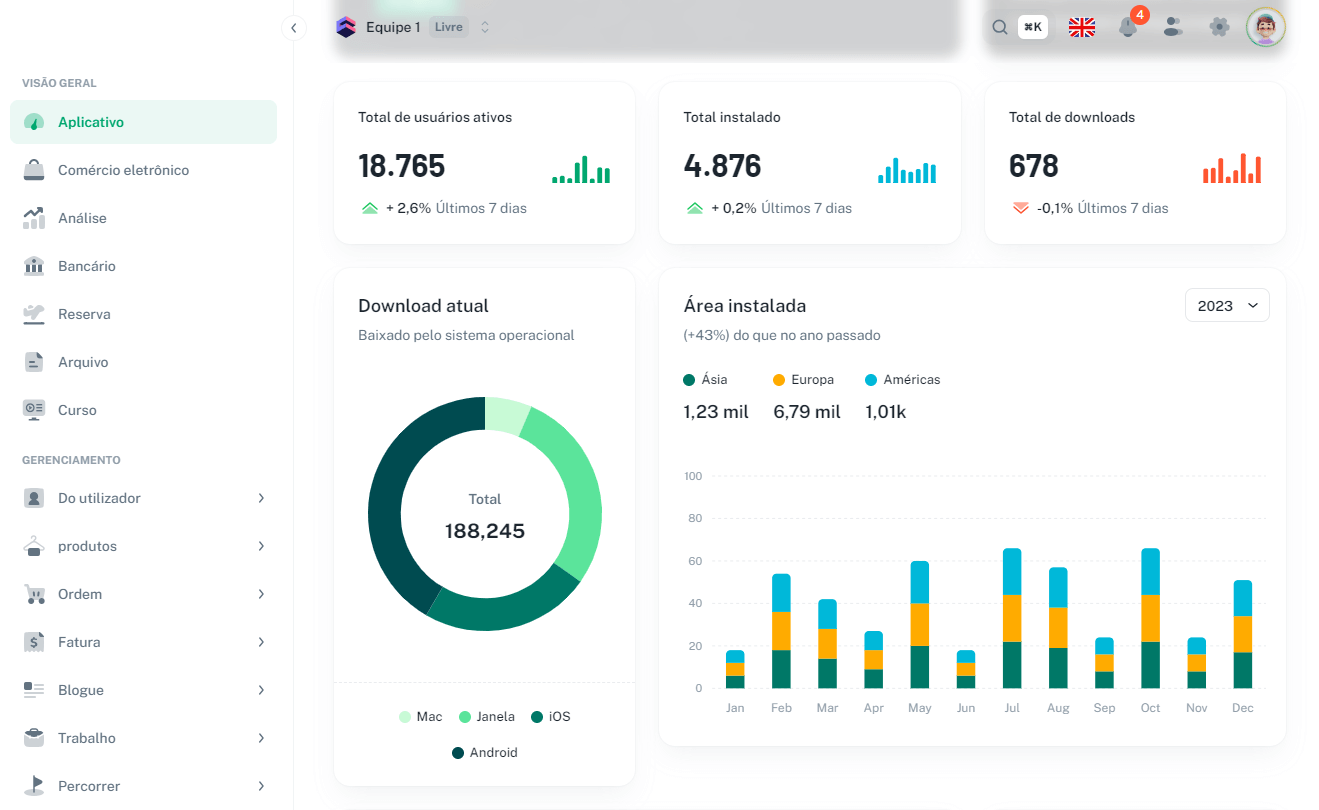1319x810 pixels.
Task: Click the Jul stacked bar in chart
Action: [1012, 618]
